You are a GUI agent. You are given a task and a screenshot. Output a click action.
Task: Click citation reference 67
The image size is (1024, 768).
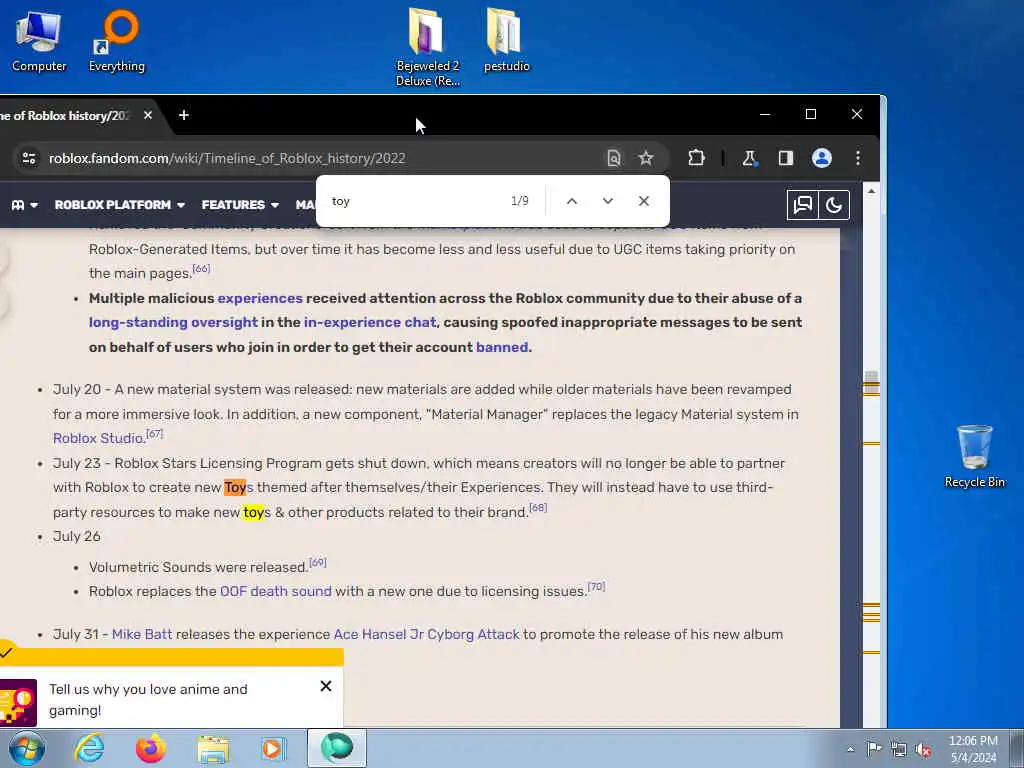point(154,434)
